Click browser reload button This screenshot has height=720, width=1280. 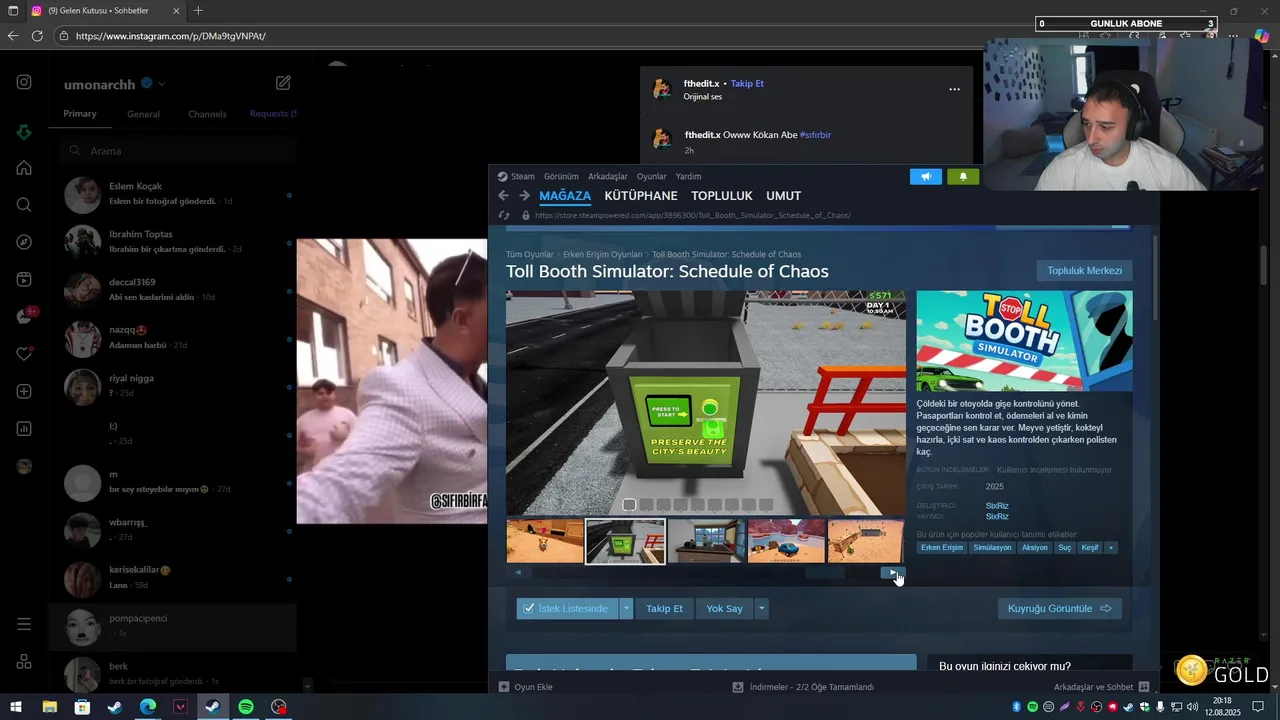[x=37, y=36]
